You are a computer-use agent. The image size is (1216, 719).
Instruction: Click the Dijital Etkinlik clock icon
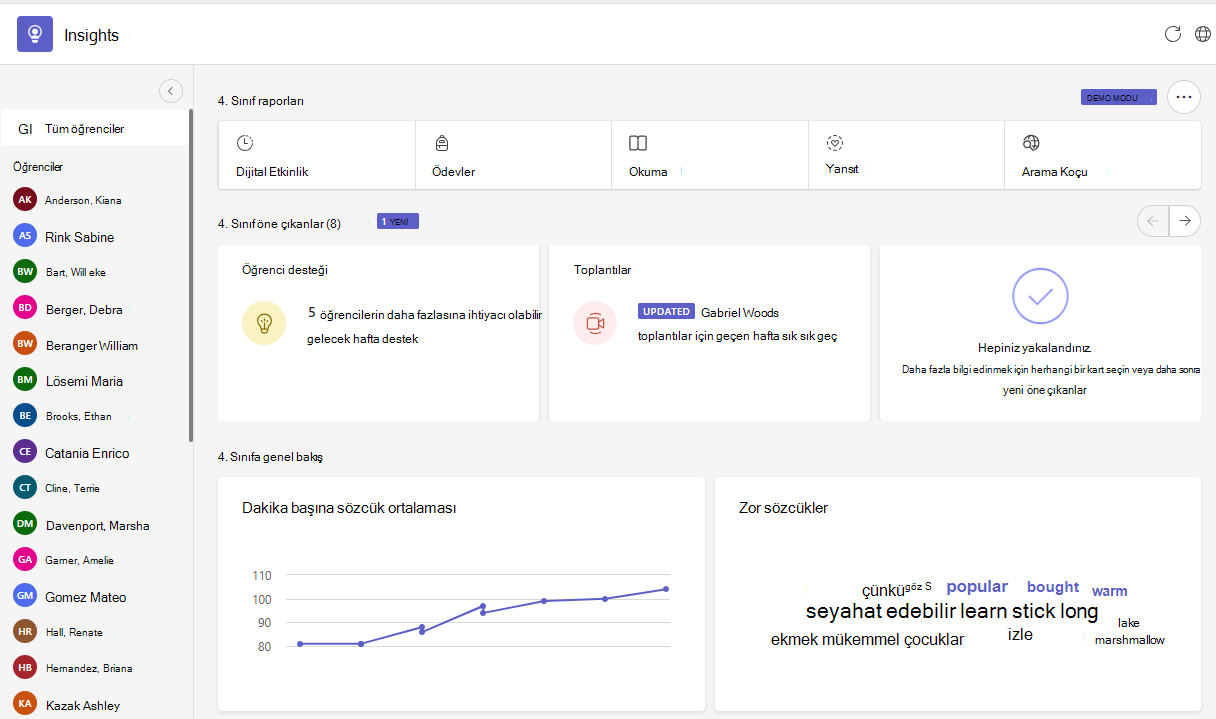pos(245,143)
